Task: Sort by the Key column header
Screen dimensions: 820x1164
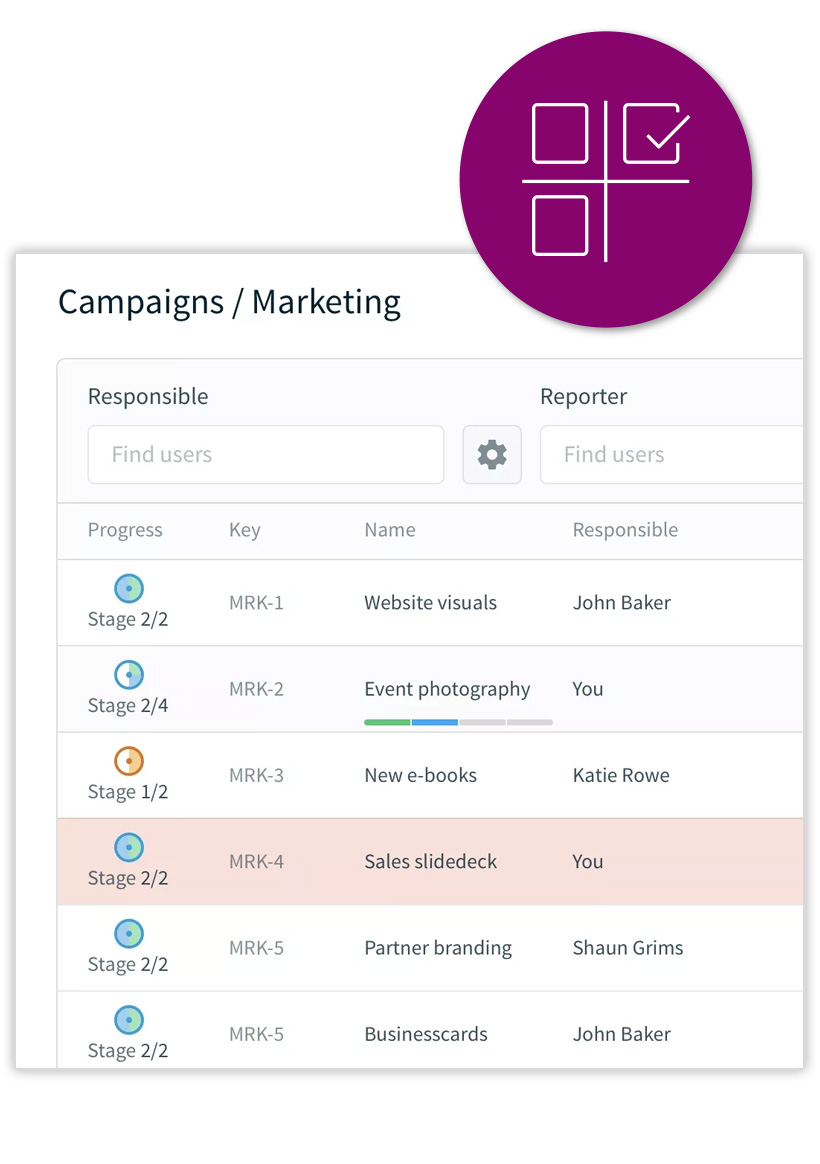Action: coord(244,530)
